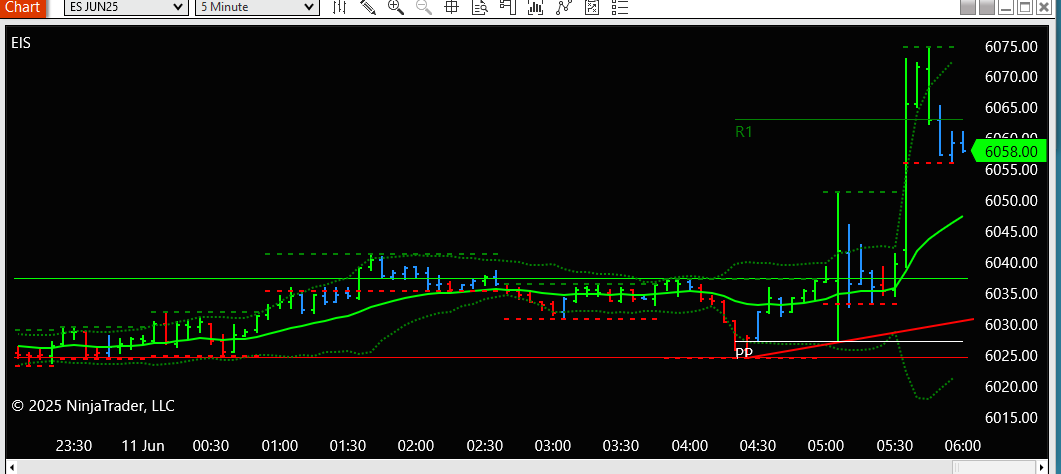Image resolution: width=1061 pixels, height=474 pixels.
Task: Maximize the chart window
Action: click(1025, 7)
